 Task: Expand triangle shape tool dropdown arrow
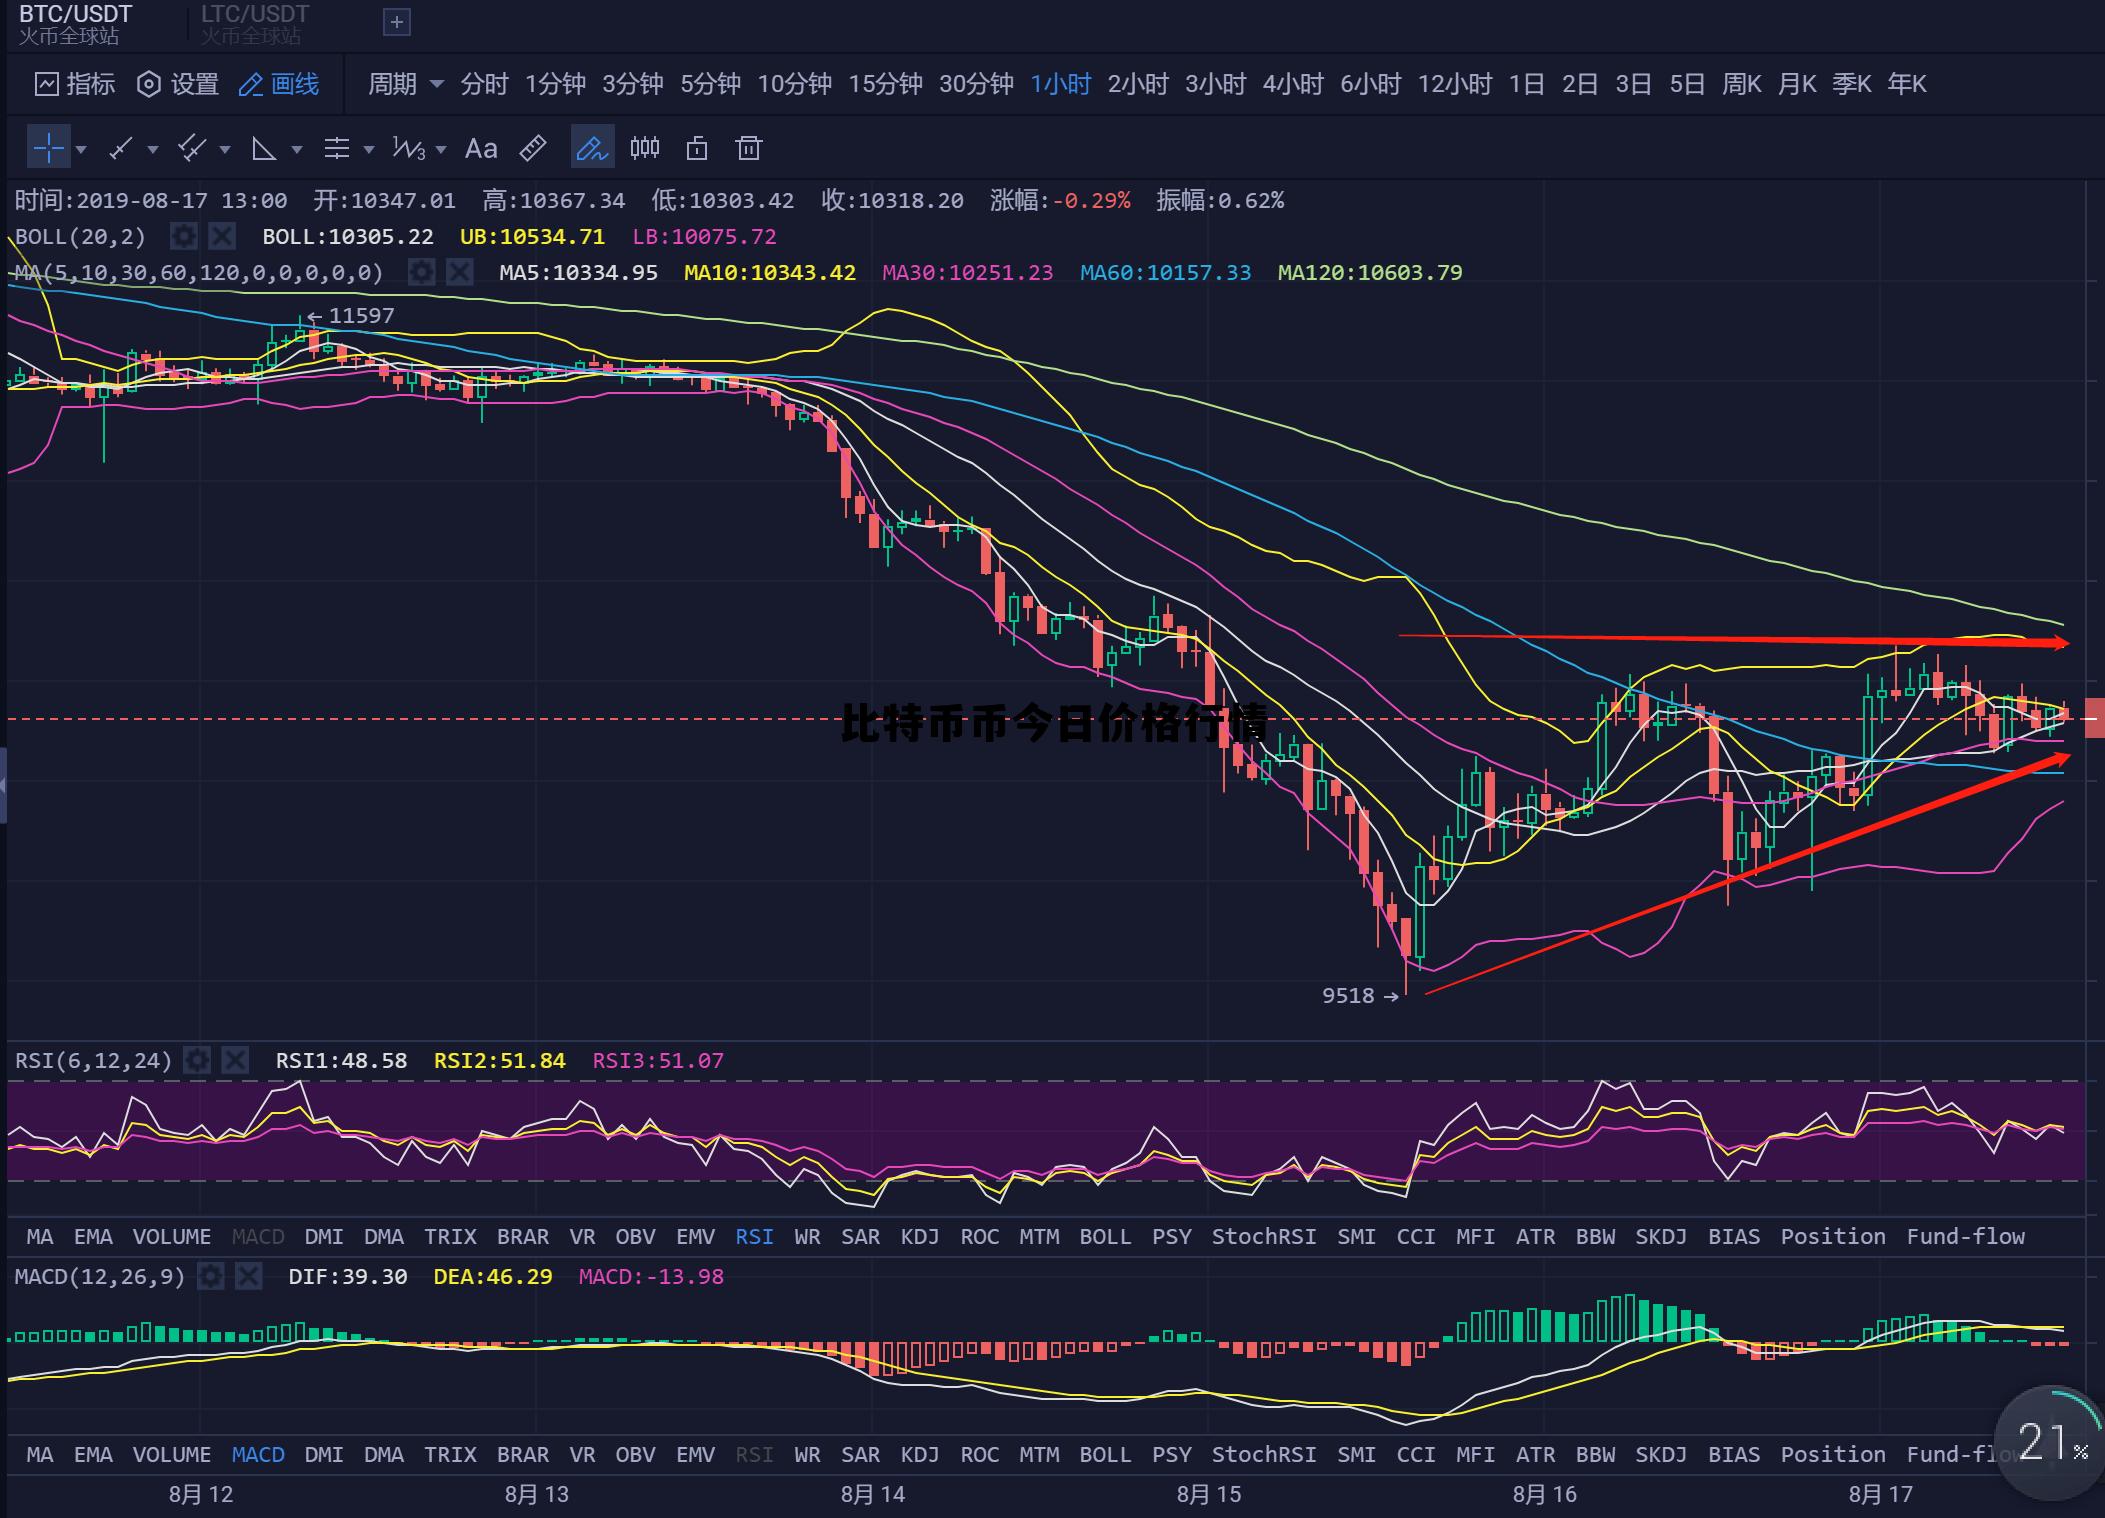pyautogui.click(x=297, y=150)
